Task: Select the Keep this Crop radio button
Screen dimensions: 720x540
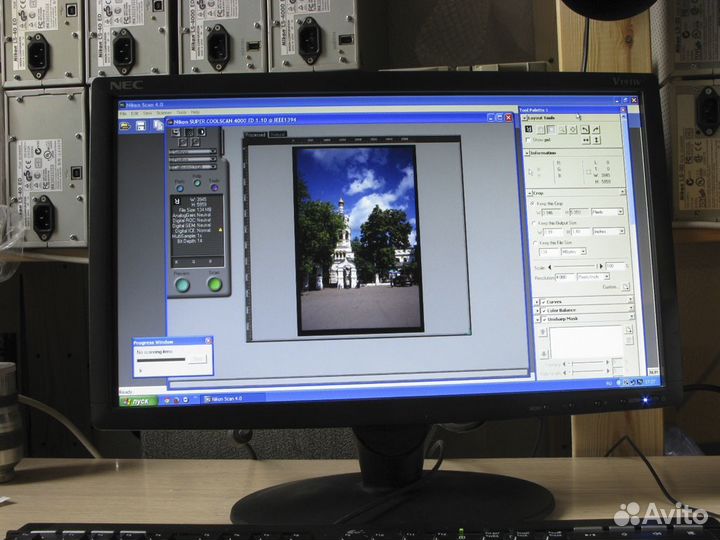Action: point(530,203)
